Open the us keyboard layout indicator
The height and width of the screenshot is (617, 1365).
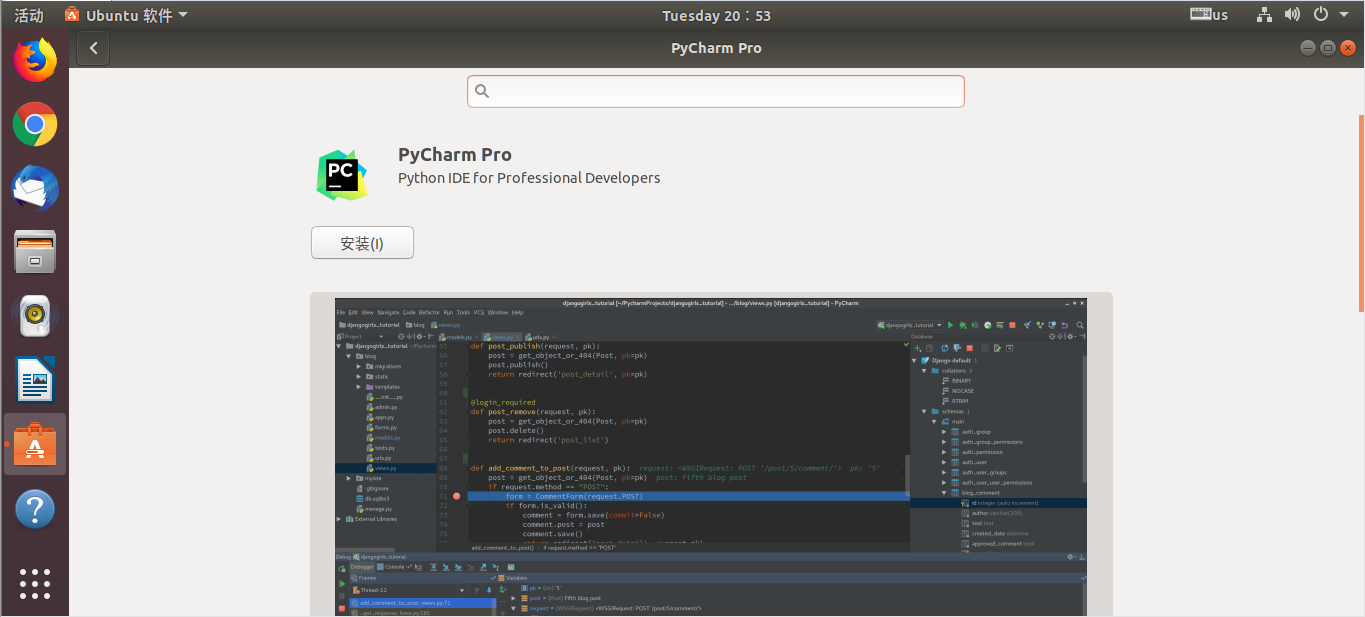pyautogui.click(x=1209, y=15)
